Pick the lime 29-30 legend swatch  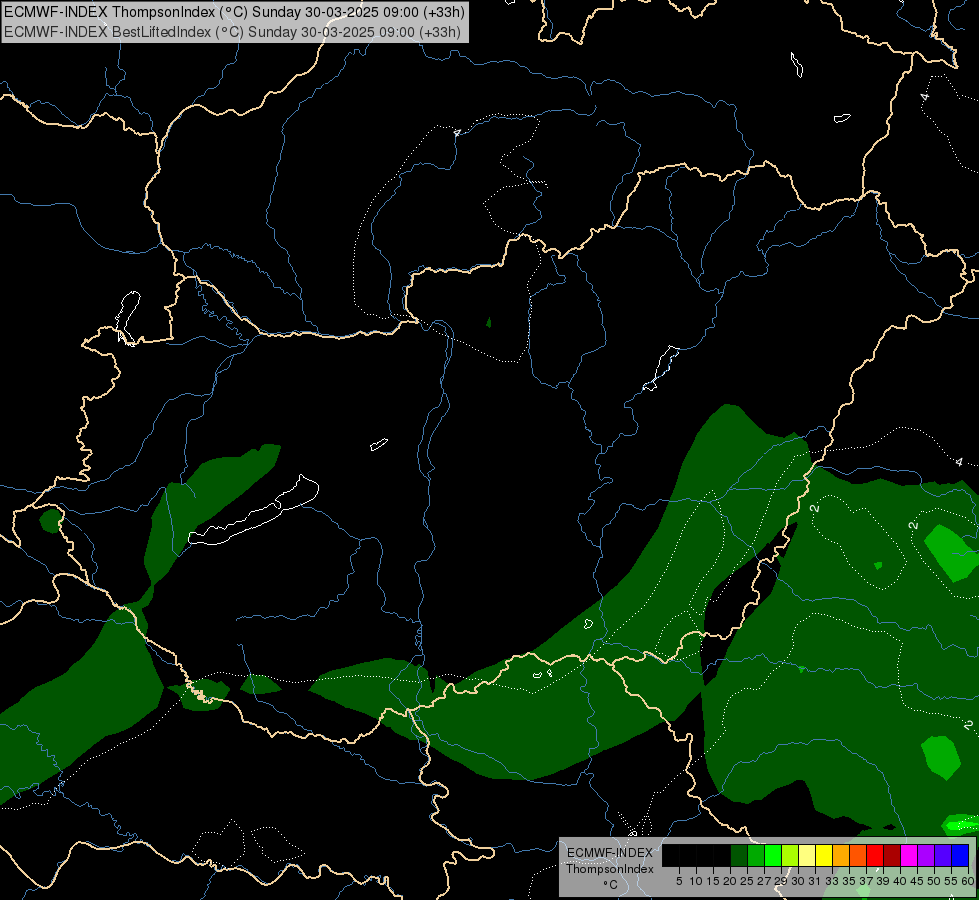tap(790, 855)
